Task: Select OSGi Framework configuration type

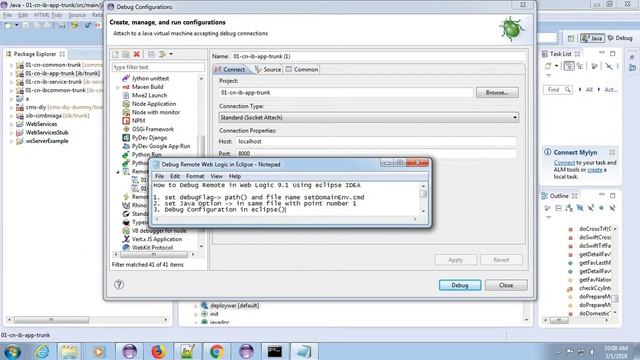Action: [x=153, y=129]
